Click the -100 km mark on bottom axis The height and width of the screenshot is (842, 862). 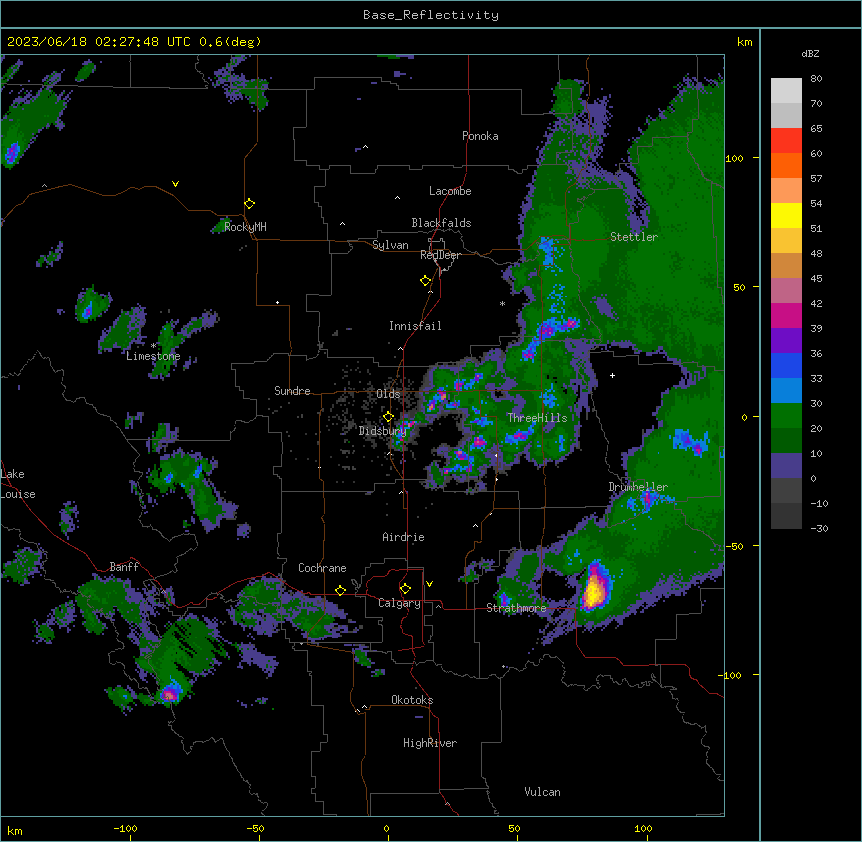[125, 828]
